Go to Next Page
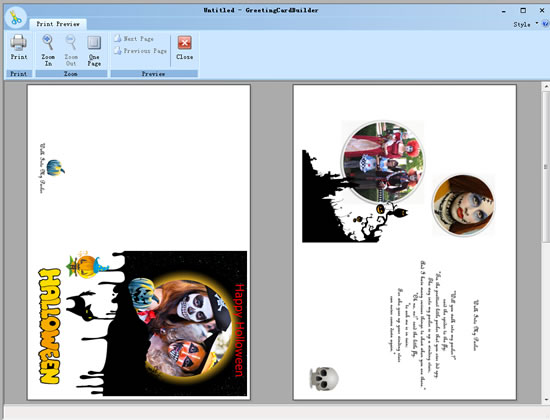The width and height of the screenshot is (550, 420). pos(134,39)
